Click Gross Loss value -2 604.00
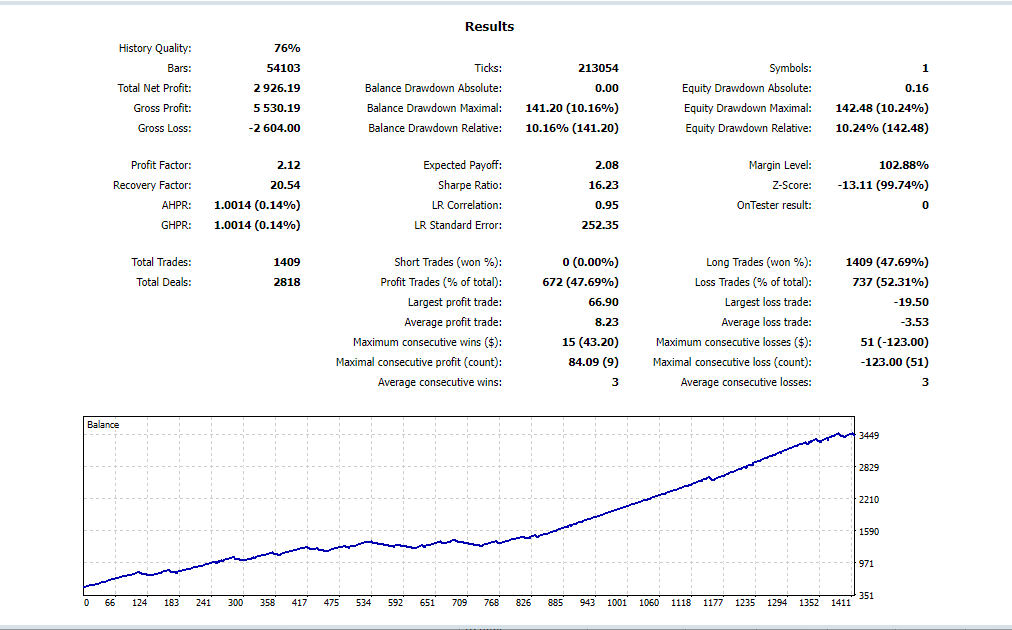The width and height of the screenshot is (1012, 630). [x=274, y=128]
